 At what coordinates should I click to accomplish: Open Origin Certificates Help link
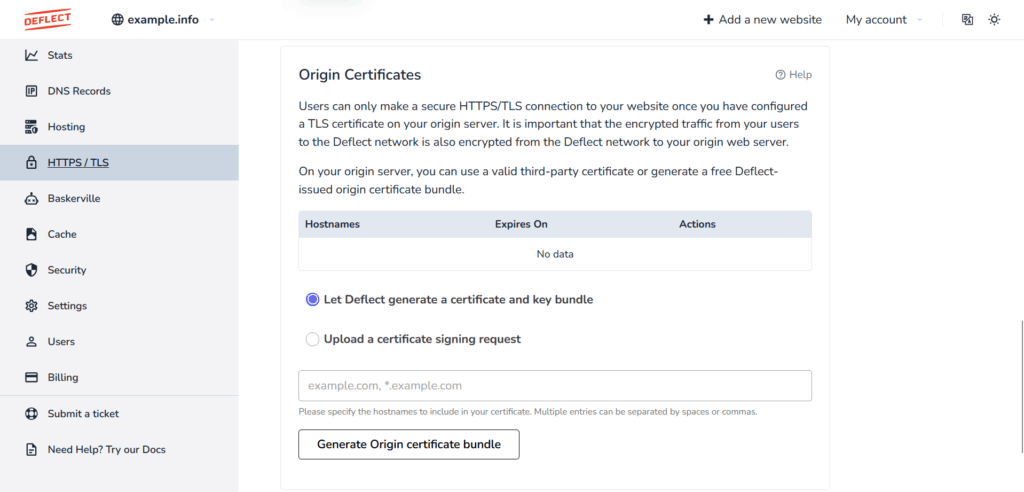(x=793, y=74)
